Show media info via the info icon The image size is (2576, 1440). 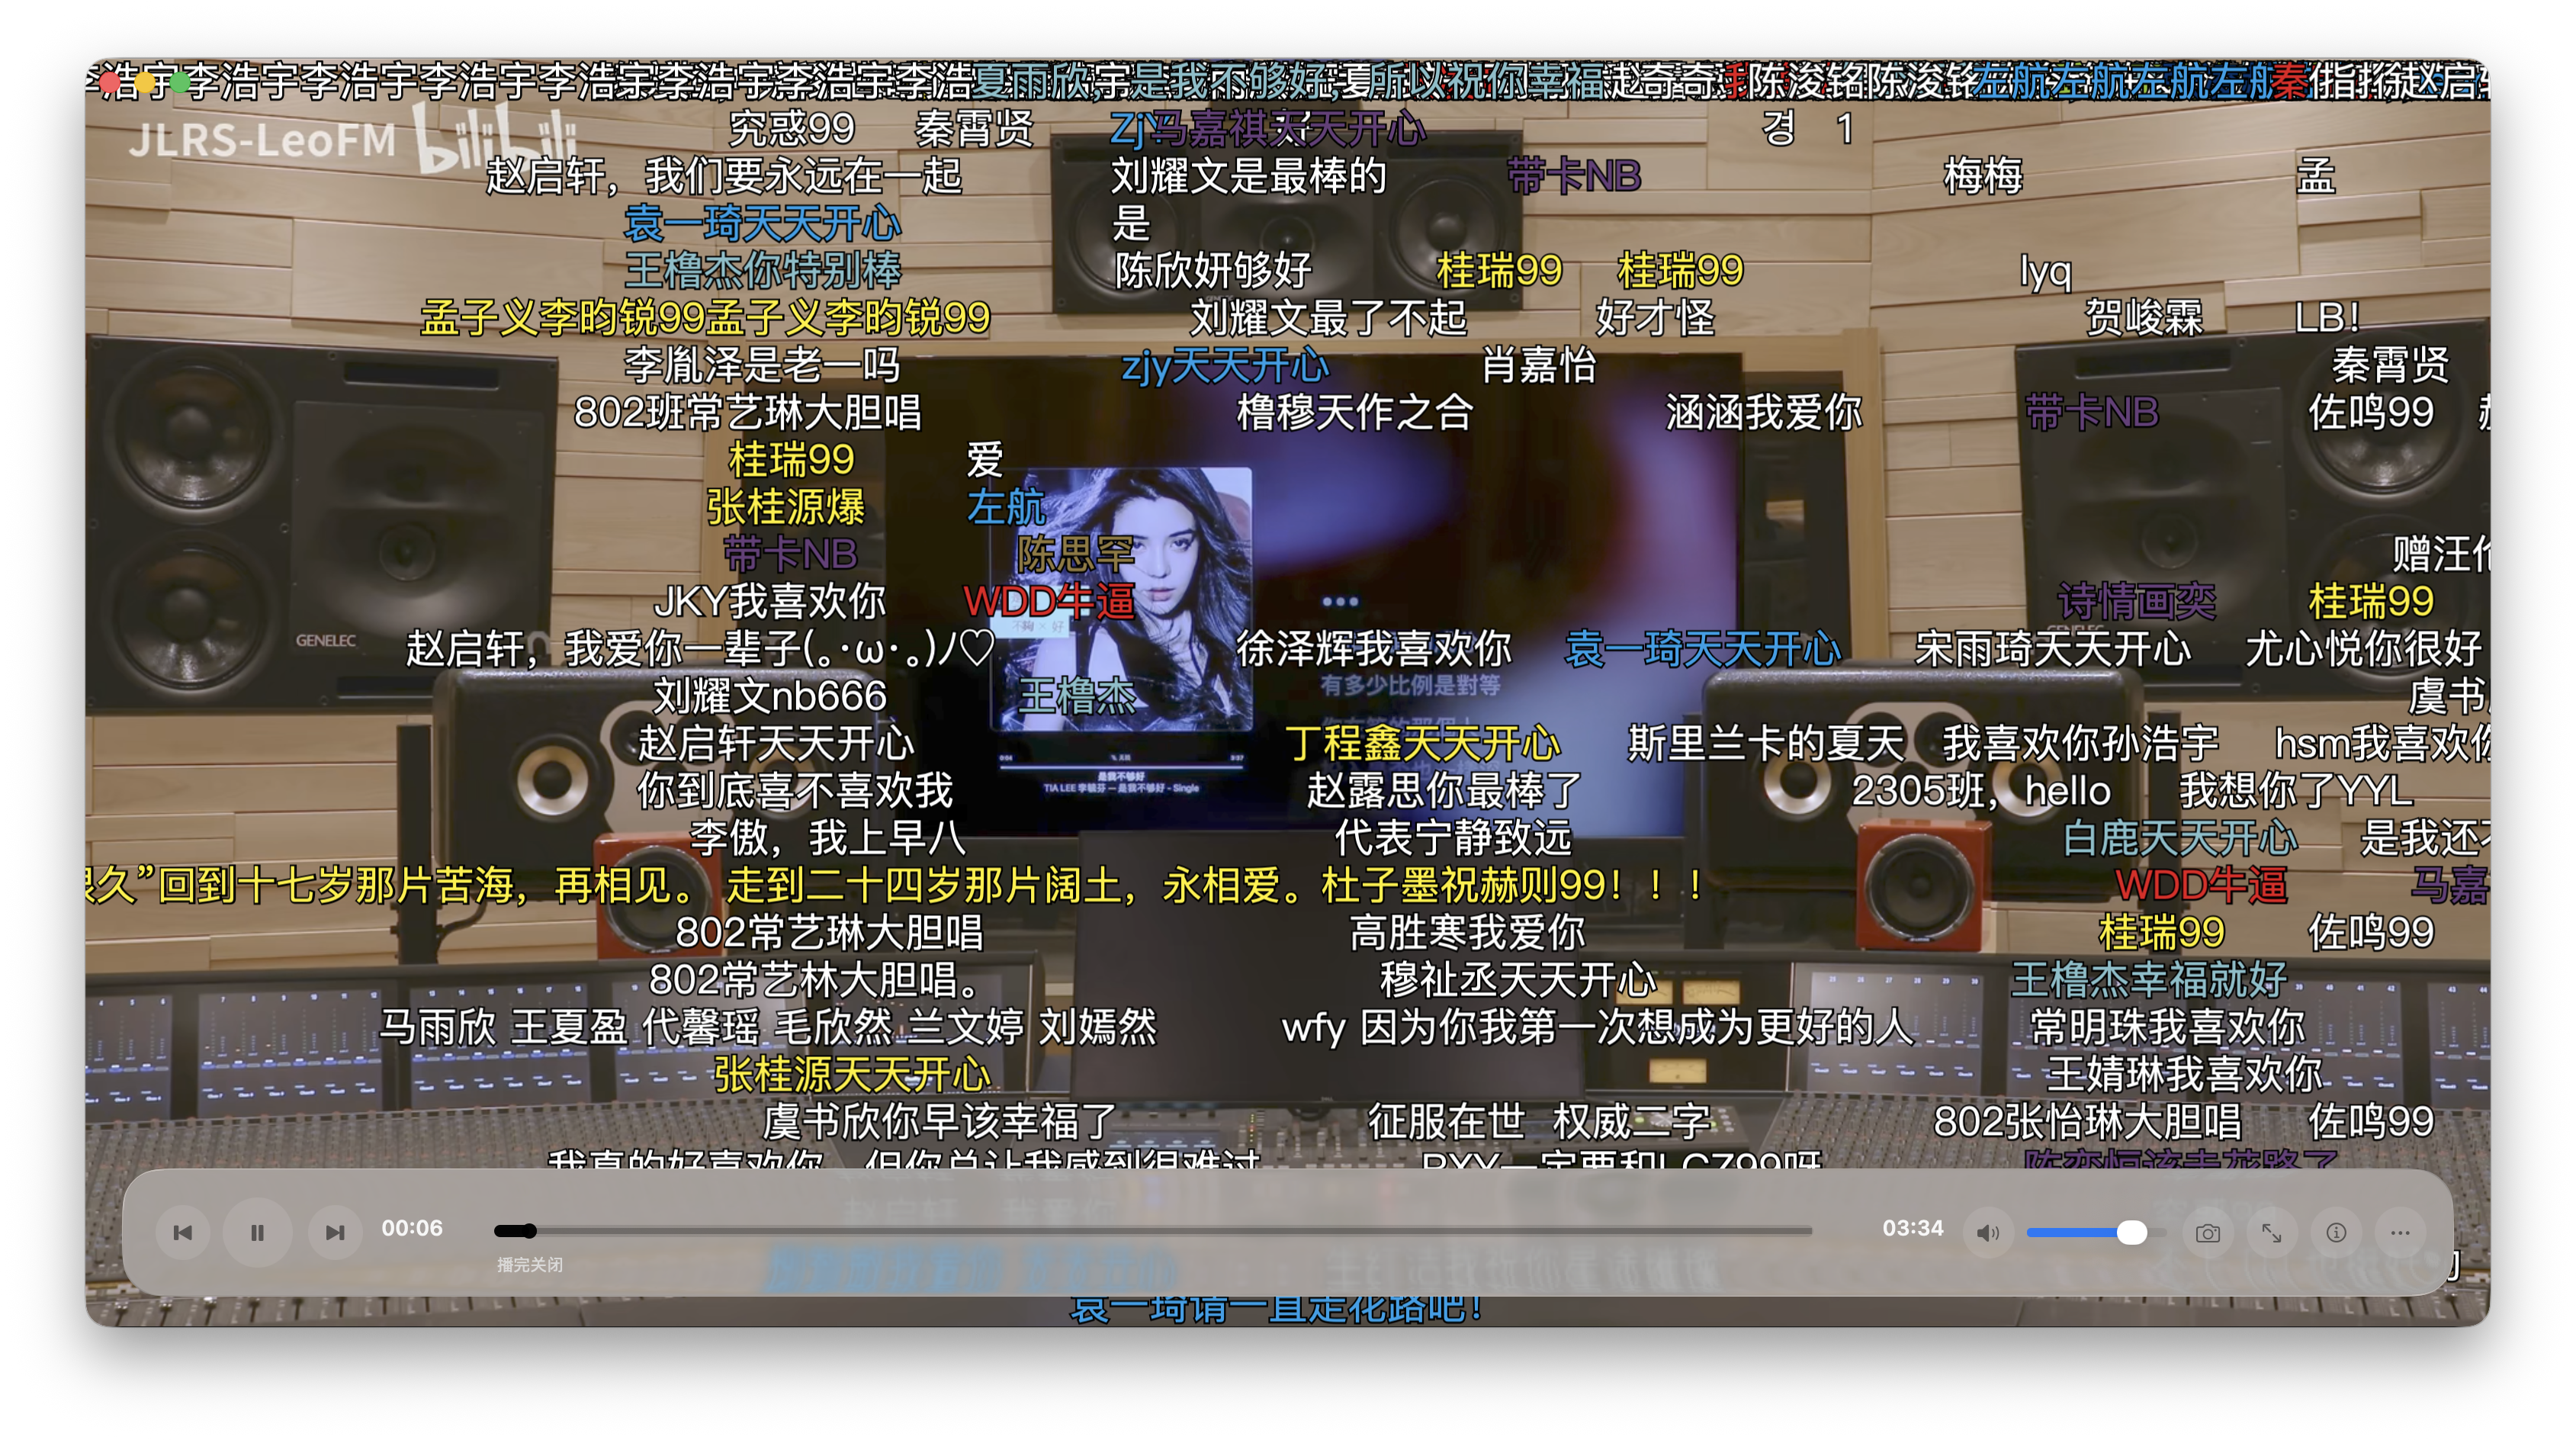coord(2336,1232)
